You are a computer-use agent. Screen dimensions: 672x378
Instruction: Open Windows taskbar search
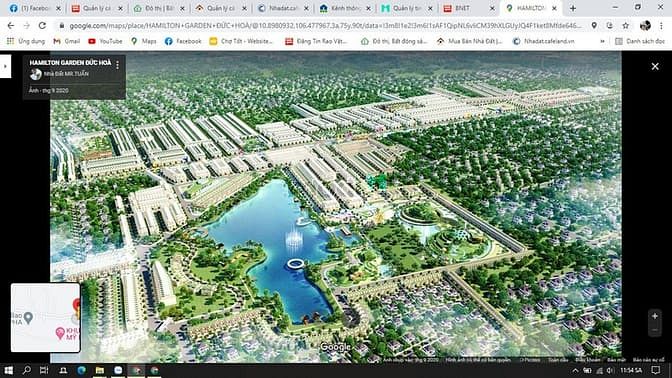point(27,370)
